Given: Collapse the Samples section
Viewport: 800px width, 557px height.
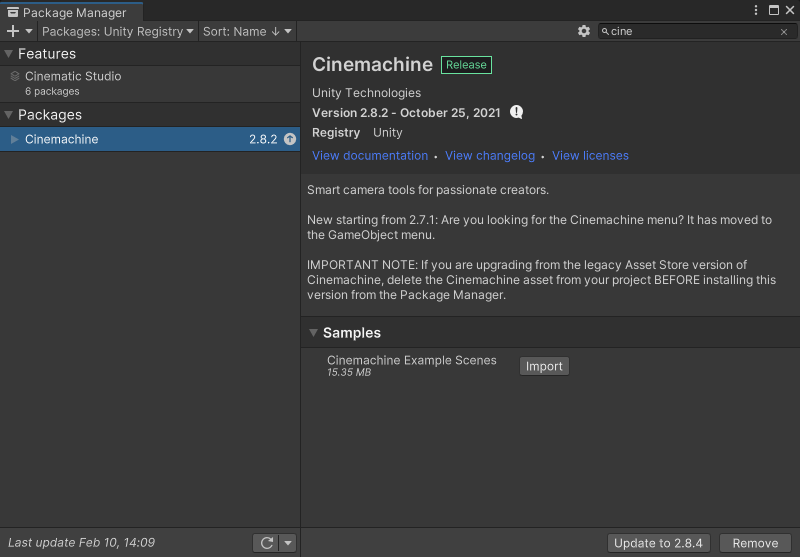Looking at the screenshot, I should click(x=313, y=333).
